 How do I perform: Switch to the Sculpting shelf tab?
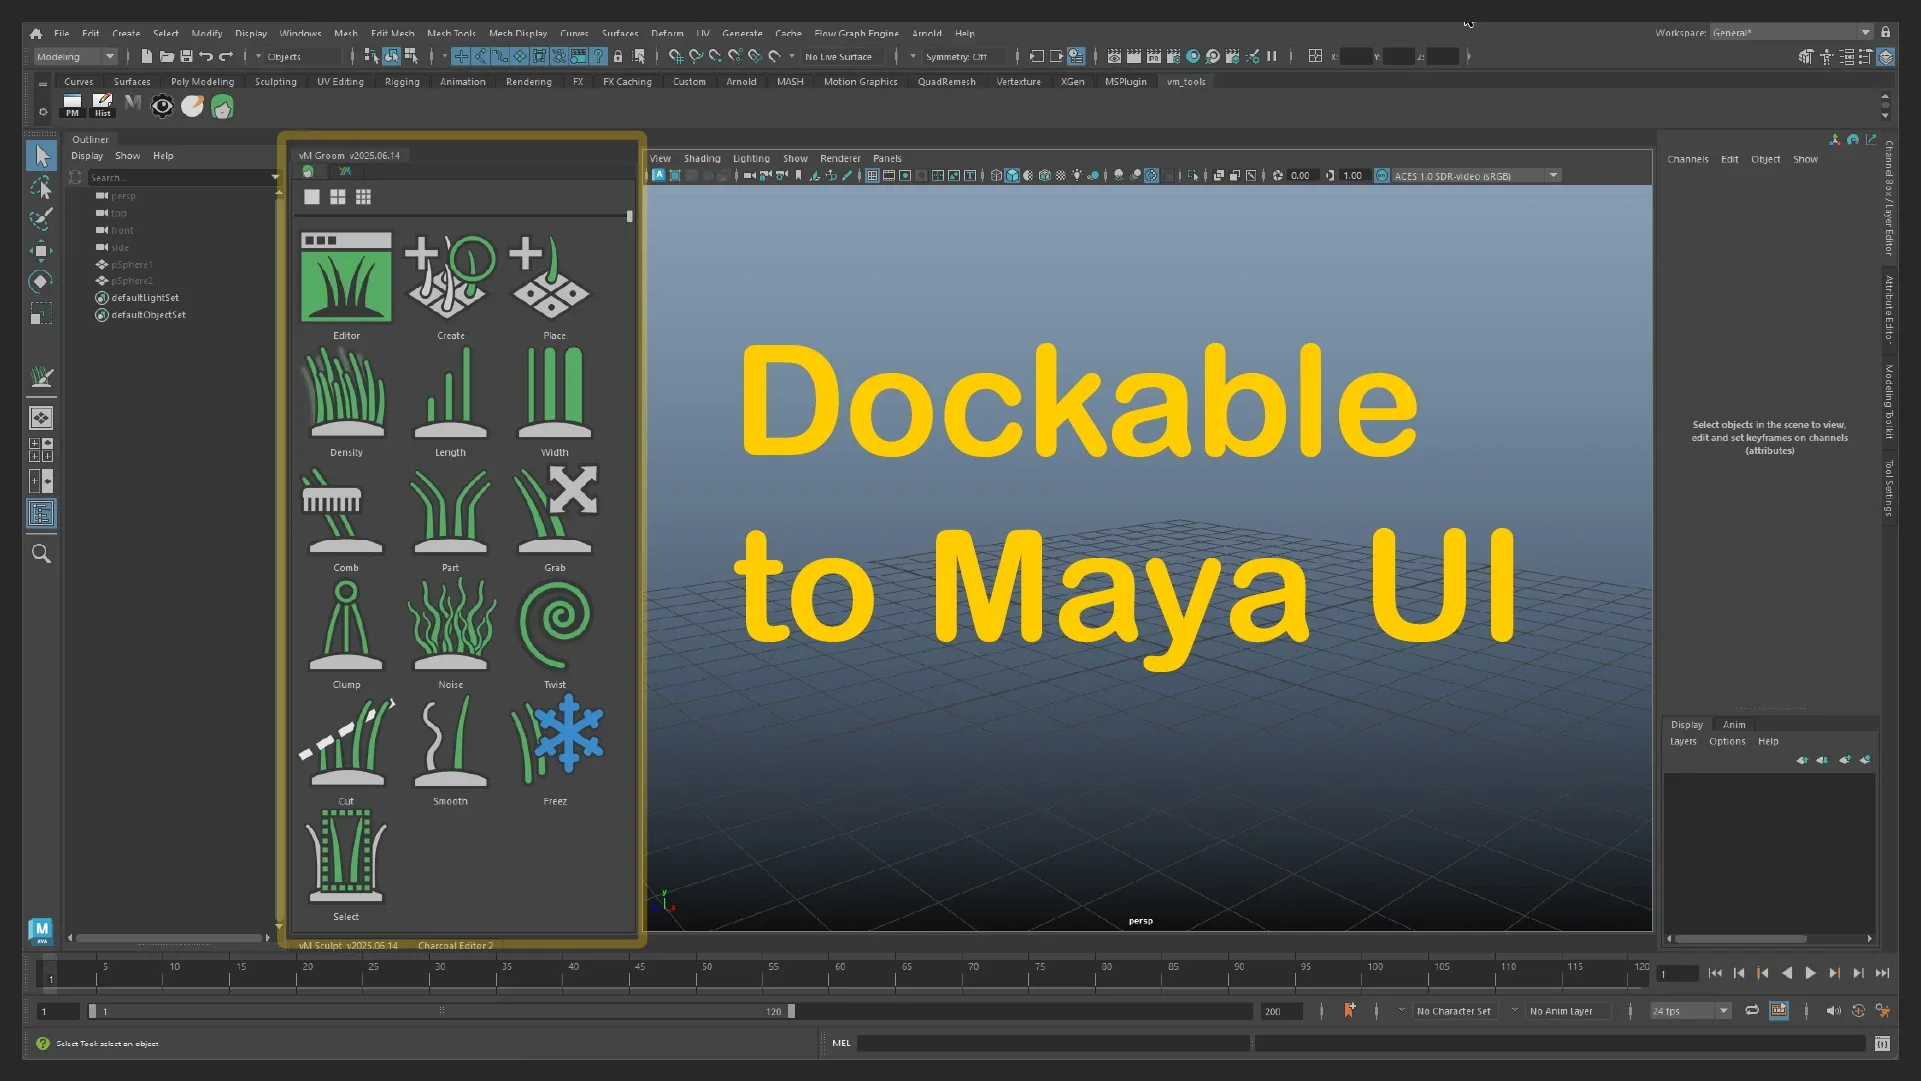tap(275, 82)
